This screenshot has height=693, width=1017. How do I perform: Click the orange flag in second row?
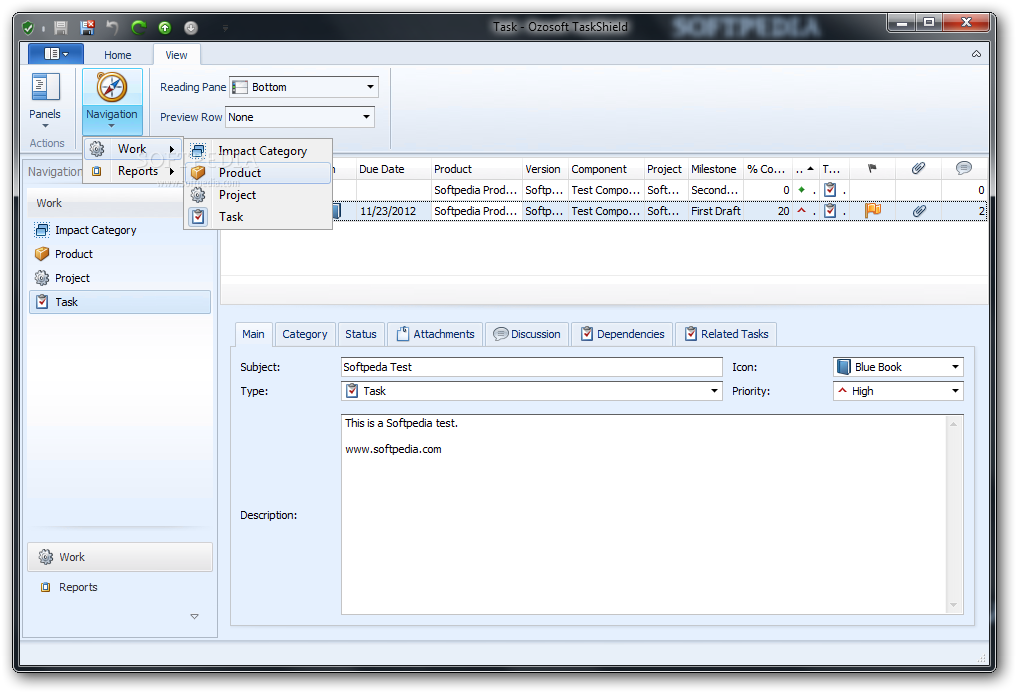872,210
